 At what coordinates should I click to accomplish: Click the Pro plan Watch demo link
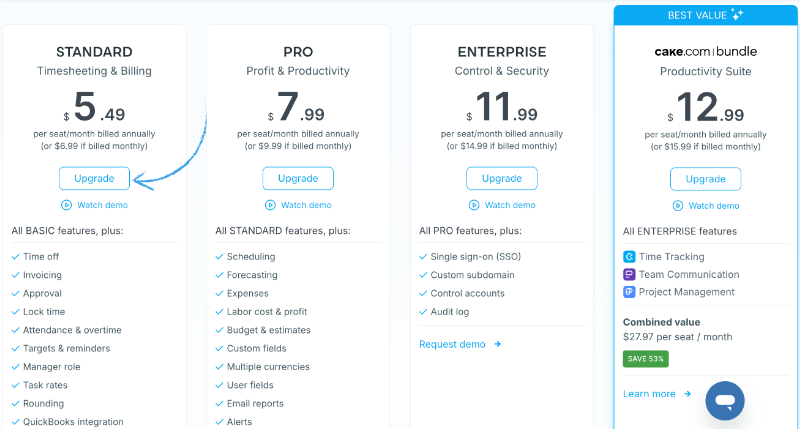coord(306,205)
